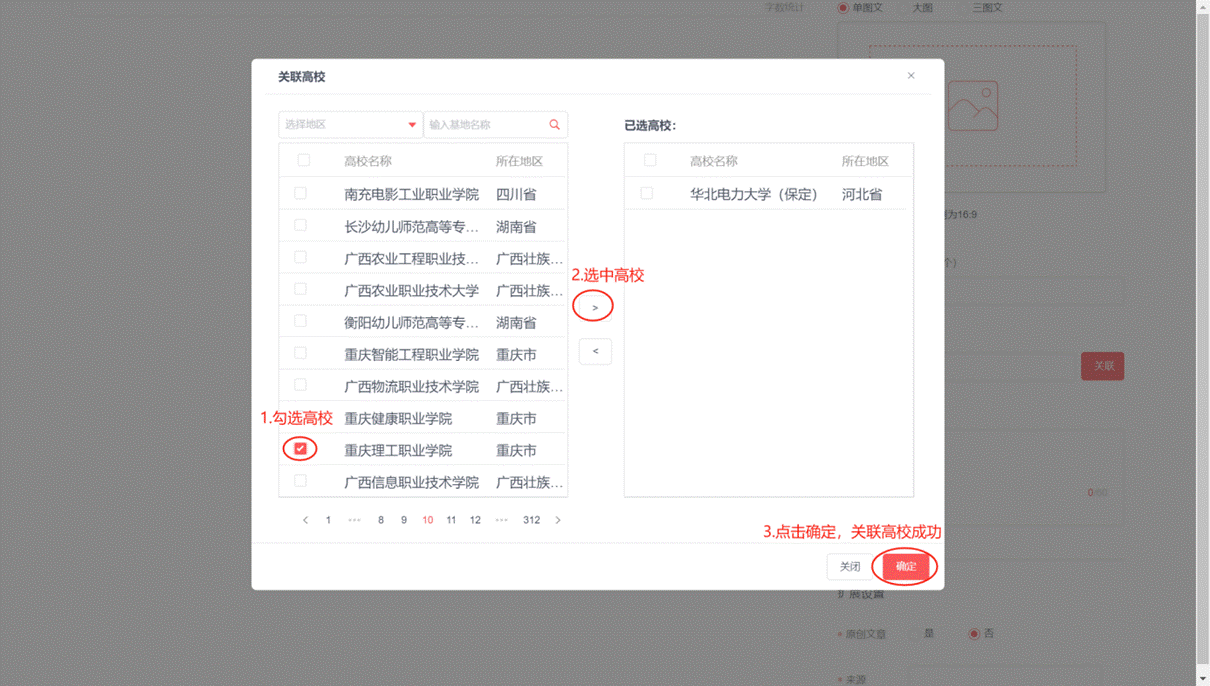Jump to last page 312
The height and width of the screenshot is (686, 1210).
(x=531, y=520)
